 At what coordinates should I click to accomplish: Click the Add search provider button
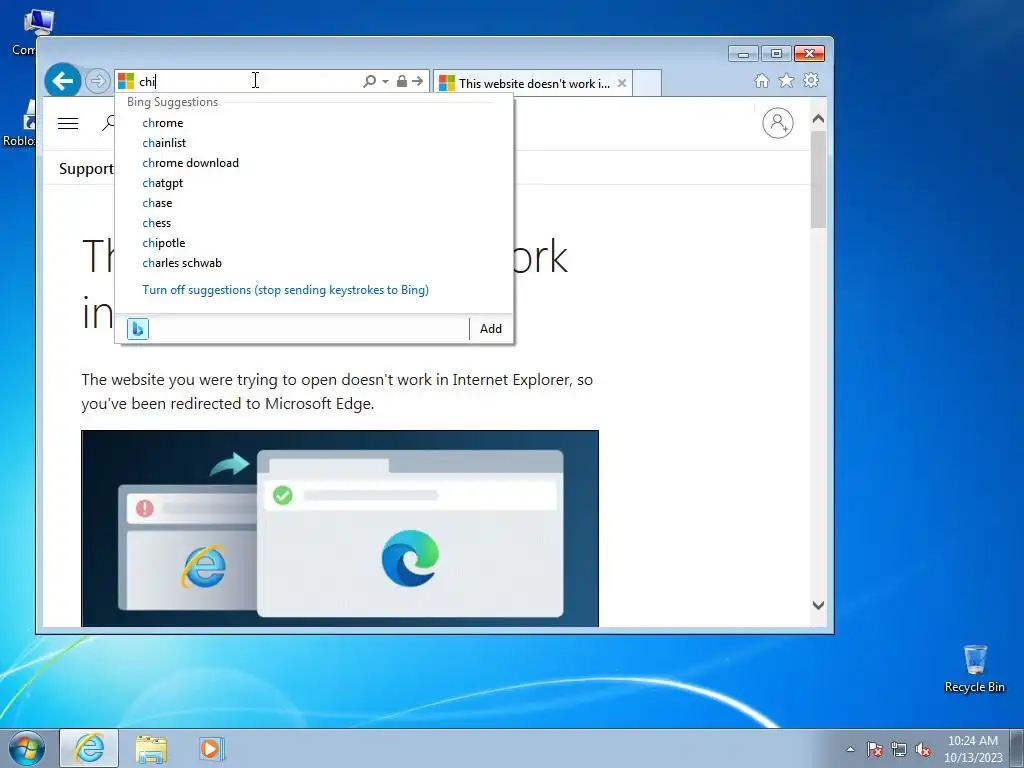coord(491,328)
